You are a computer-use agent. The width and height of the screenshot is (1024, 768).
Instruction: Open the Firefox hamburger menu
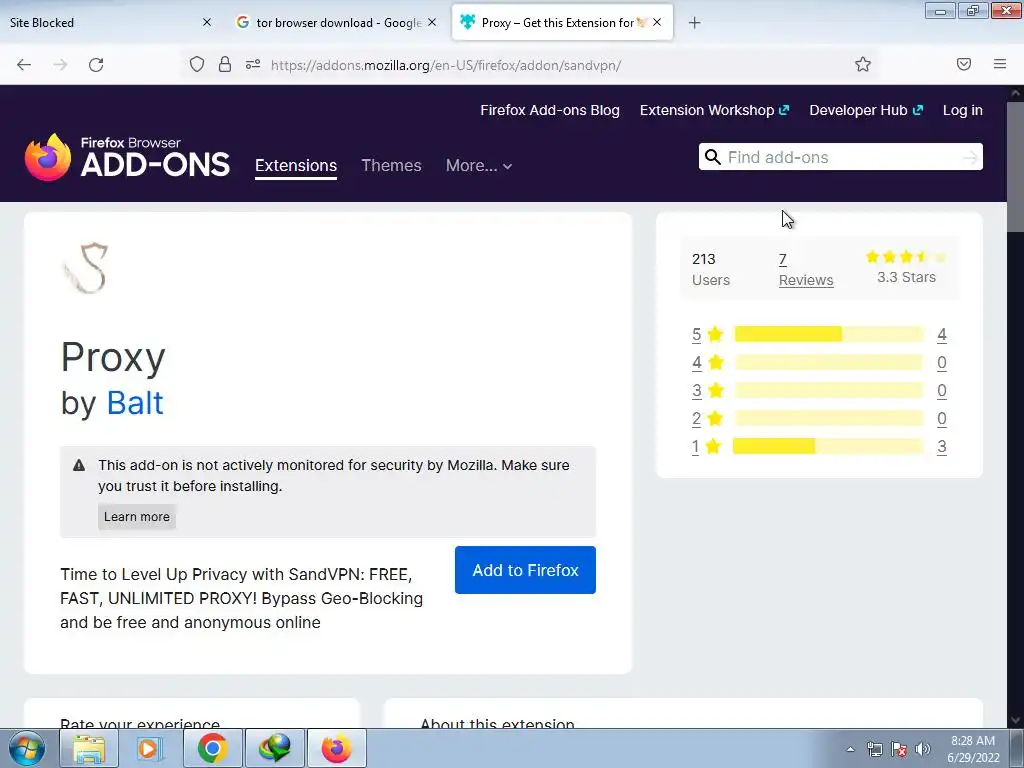[1000, 64]
